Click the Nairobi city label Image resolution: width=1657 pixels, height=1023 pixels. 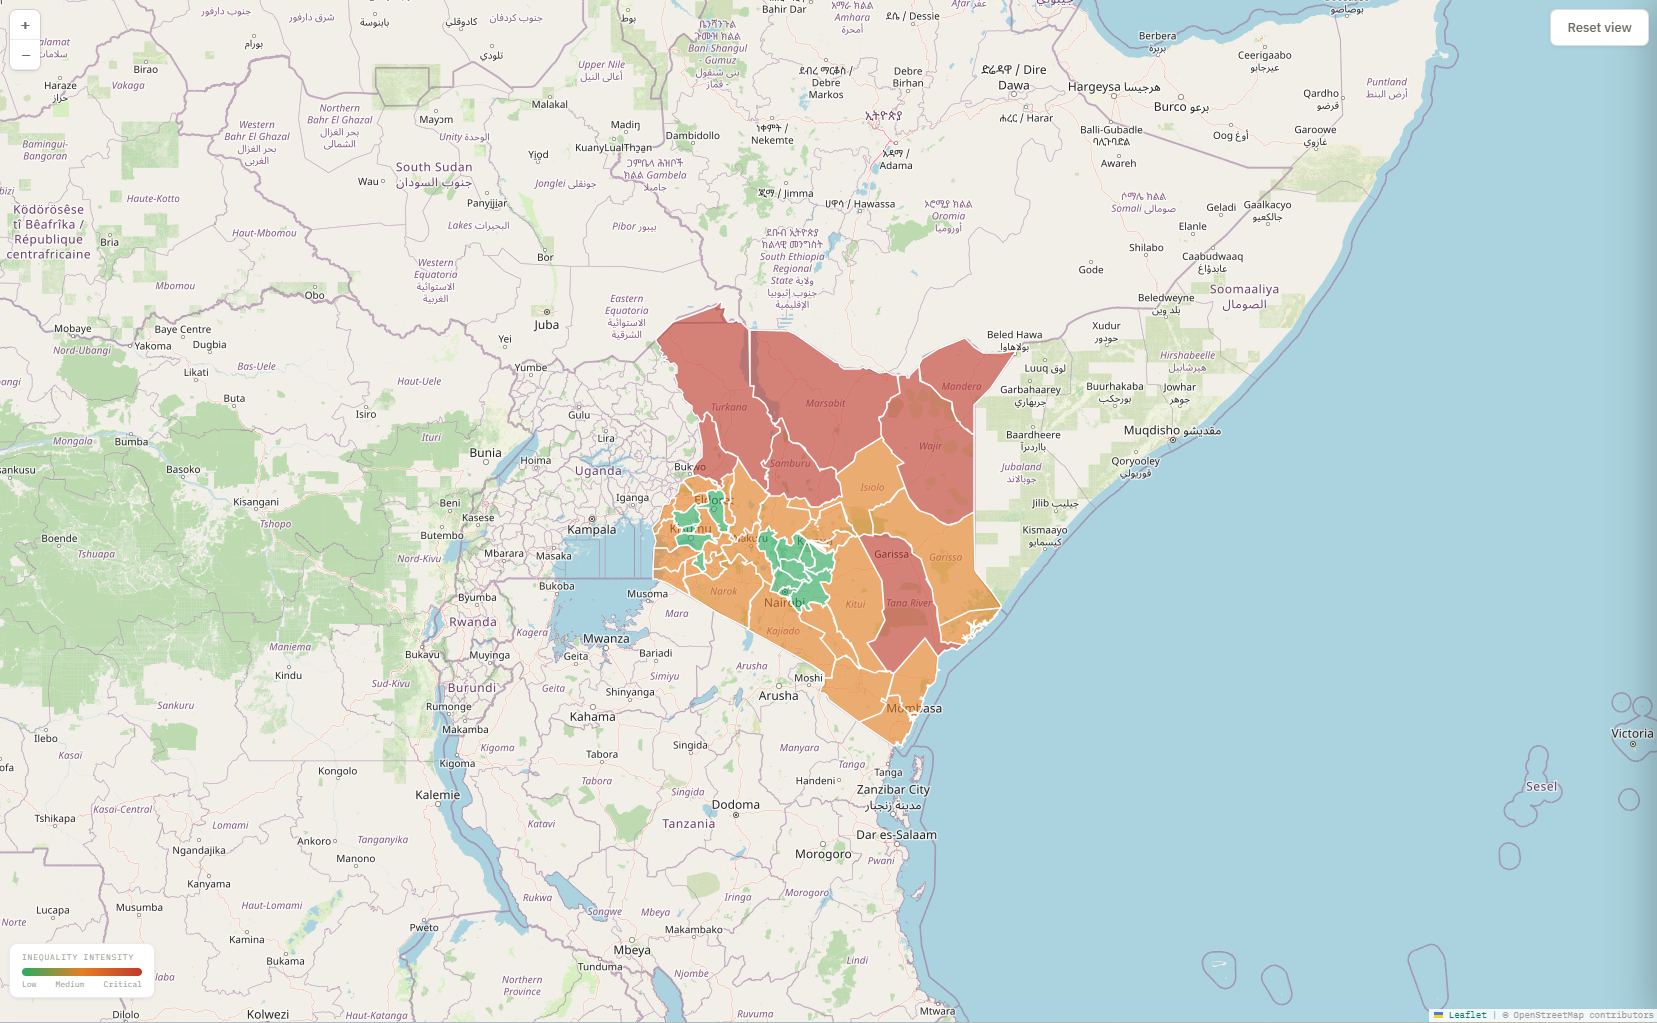pos(785,603)
